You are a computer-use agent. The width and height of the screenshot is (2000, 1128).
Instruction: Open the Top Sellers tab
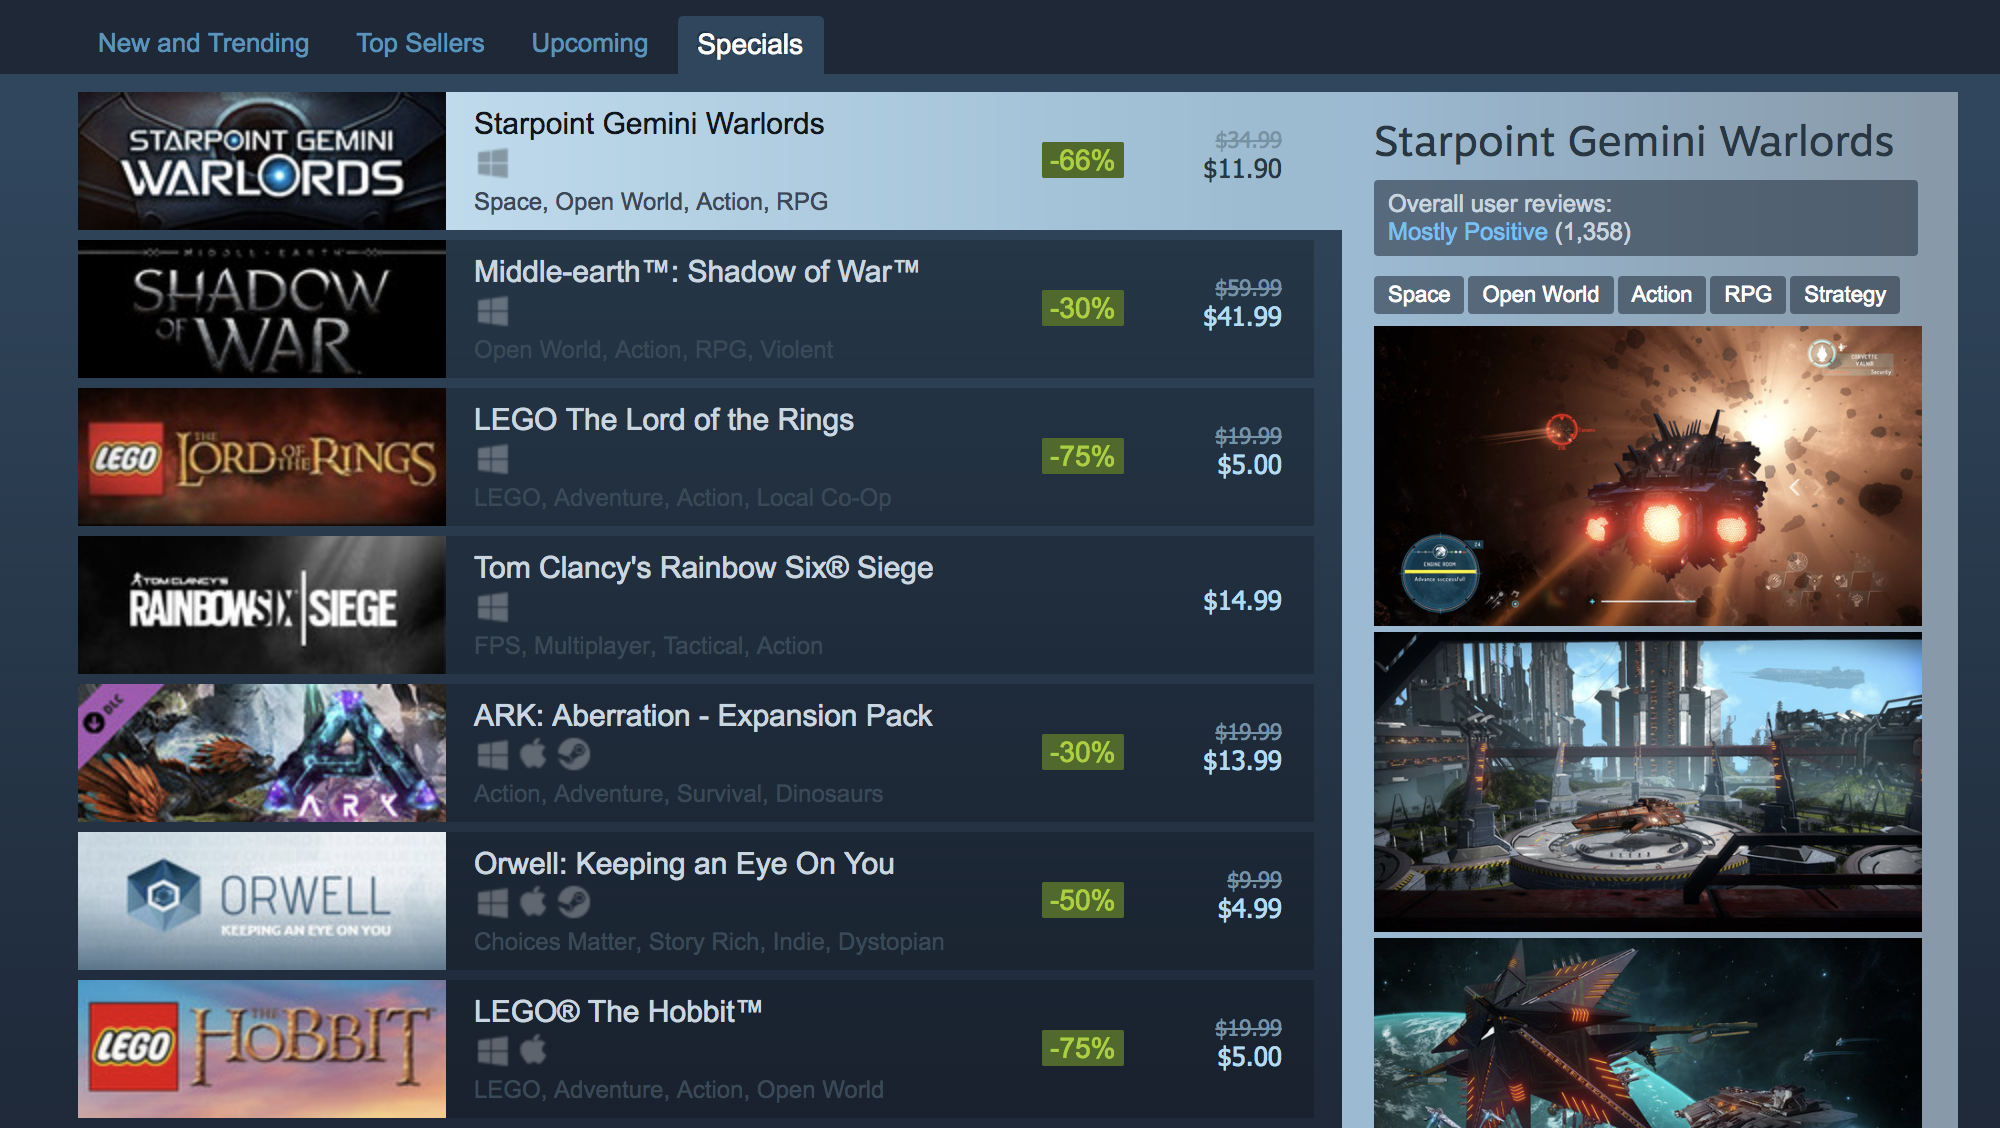pos(420,43)
